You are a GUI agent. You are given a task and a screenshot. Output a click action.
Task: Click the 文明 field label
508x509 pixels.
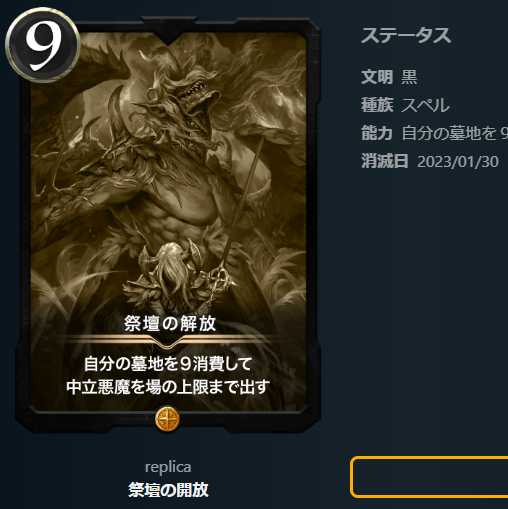[x=377, y=77]
